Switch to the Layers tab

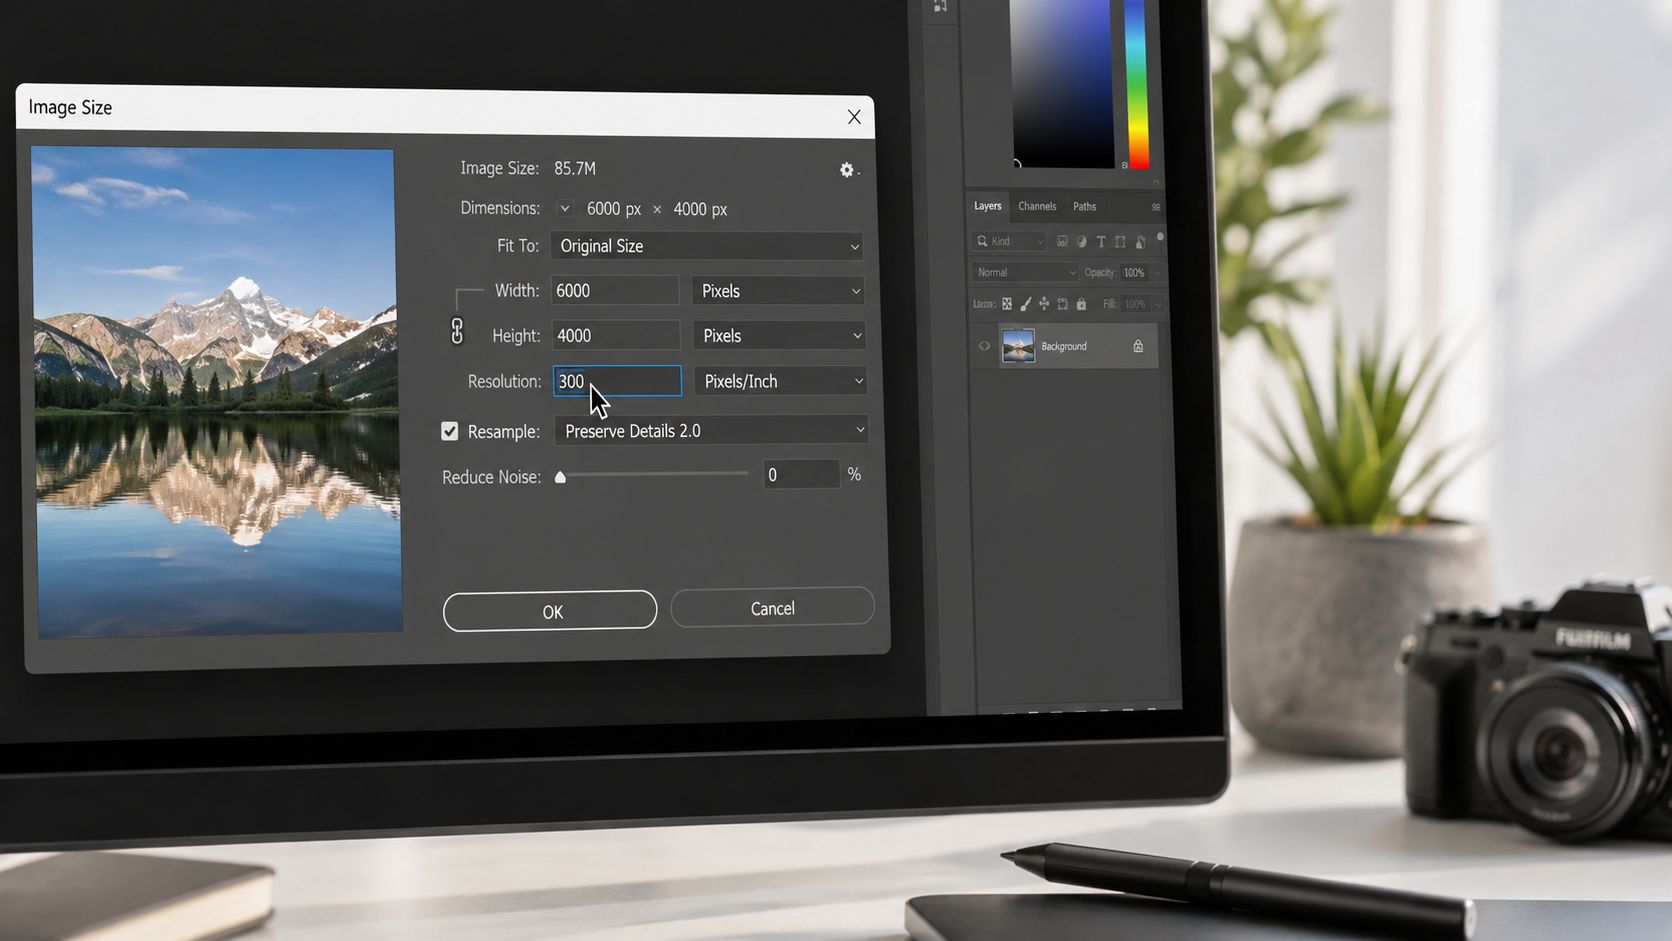[x=988, y=206]
